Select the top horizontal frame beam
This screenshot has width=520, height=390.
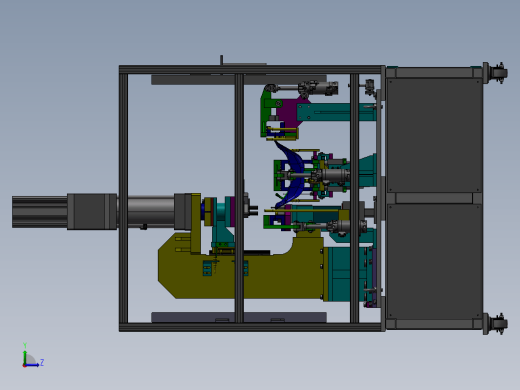252,69
